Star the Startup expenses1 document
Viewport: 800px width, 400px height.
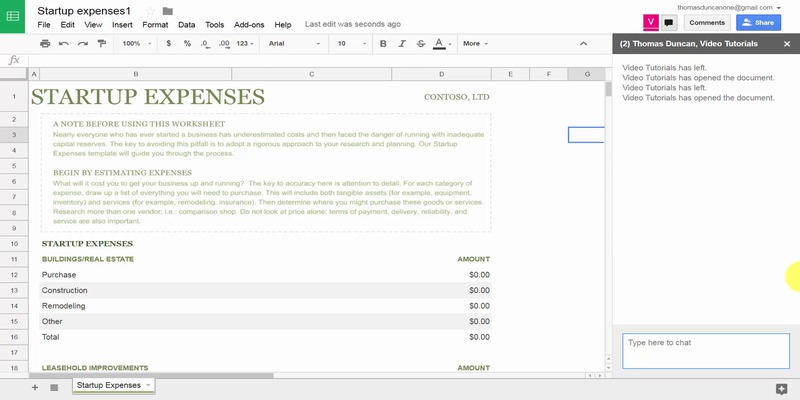[x=150, y=11]
